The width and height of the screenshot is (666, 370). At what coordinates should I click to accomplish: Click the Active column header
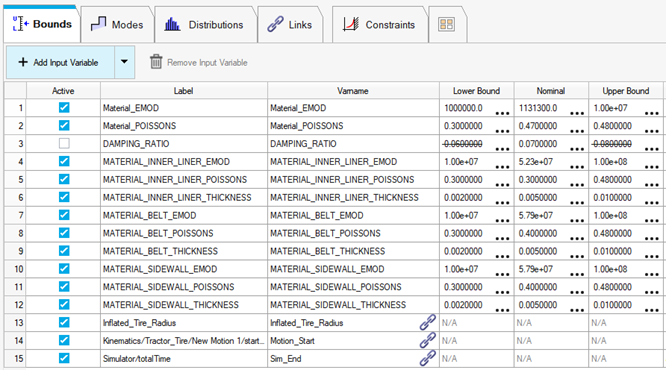63,90
